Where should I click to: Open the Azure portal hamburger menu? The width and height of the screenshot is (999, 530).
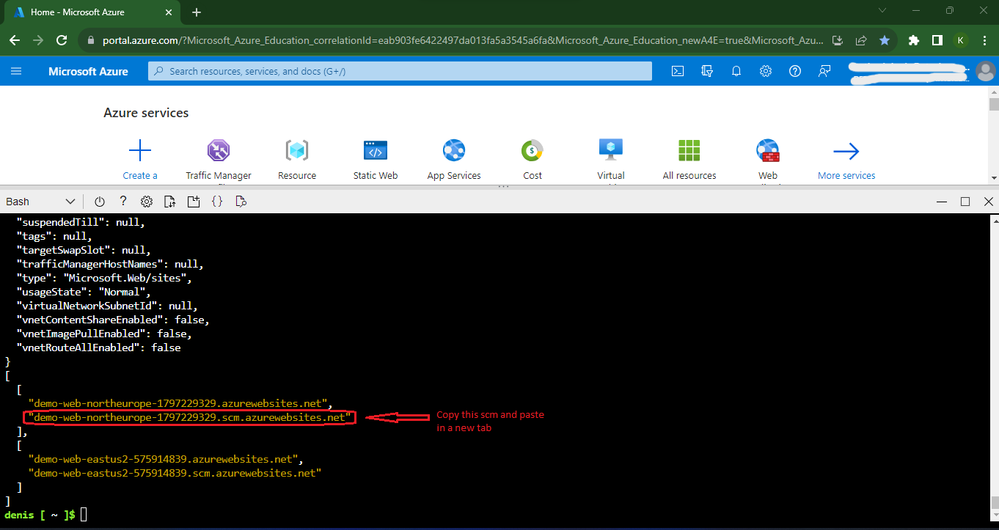pyautogui.click(x=16, y=71)
